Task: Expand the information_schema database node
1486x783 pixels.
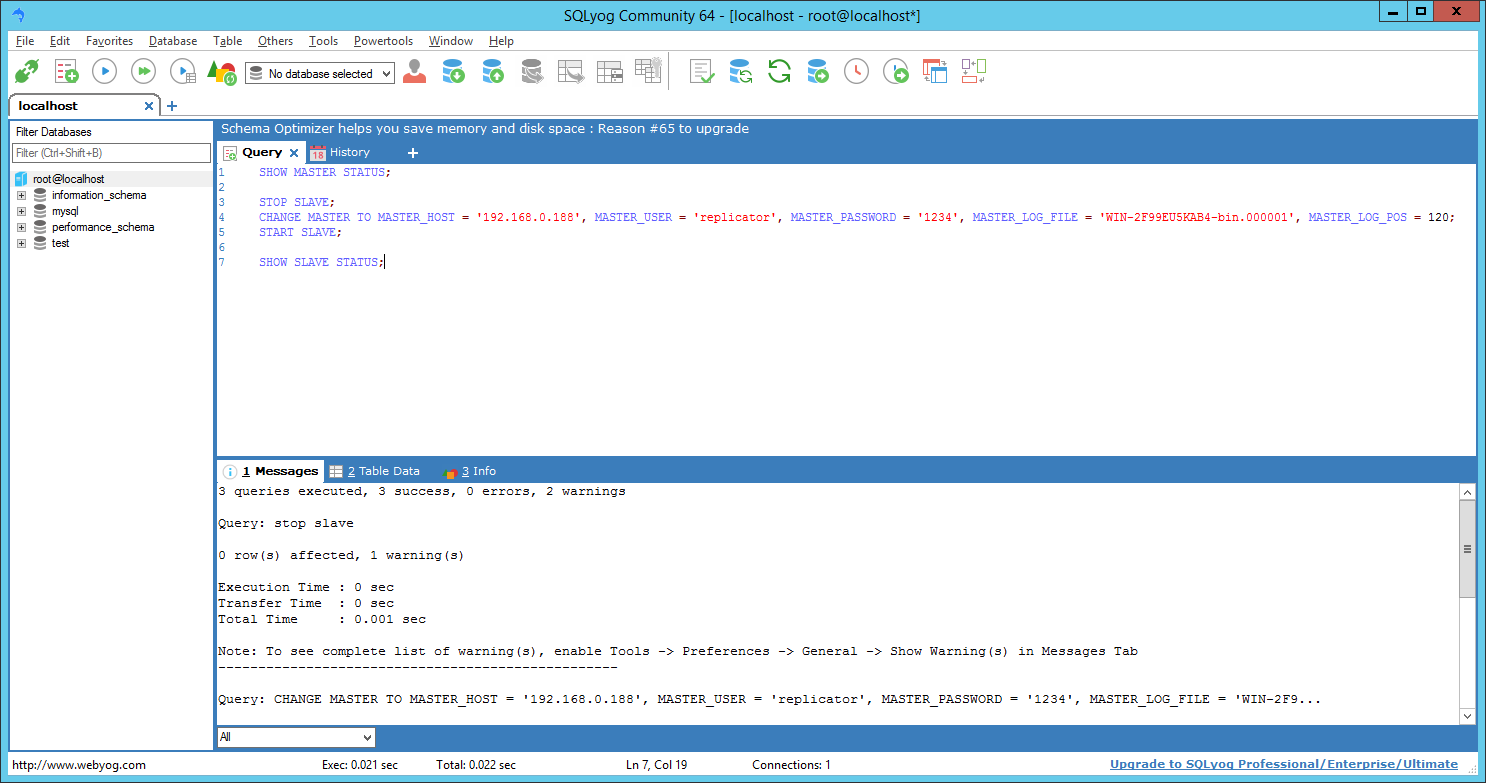Action: pyautogui.click(x=21, y=195)
